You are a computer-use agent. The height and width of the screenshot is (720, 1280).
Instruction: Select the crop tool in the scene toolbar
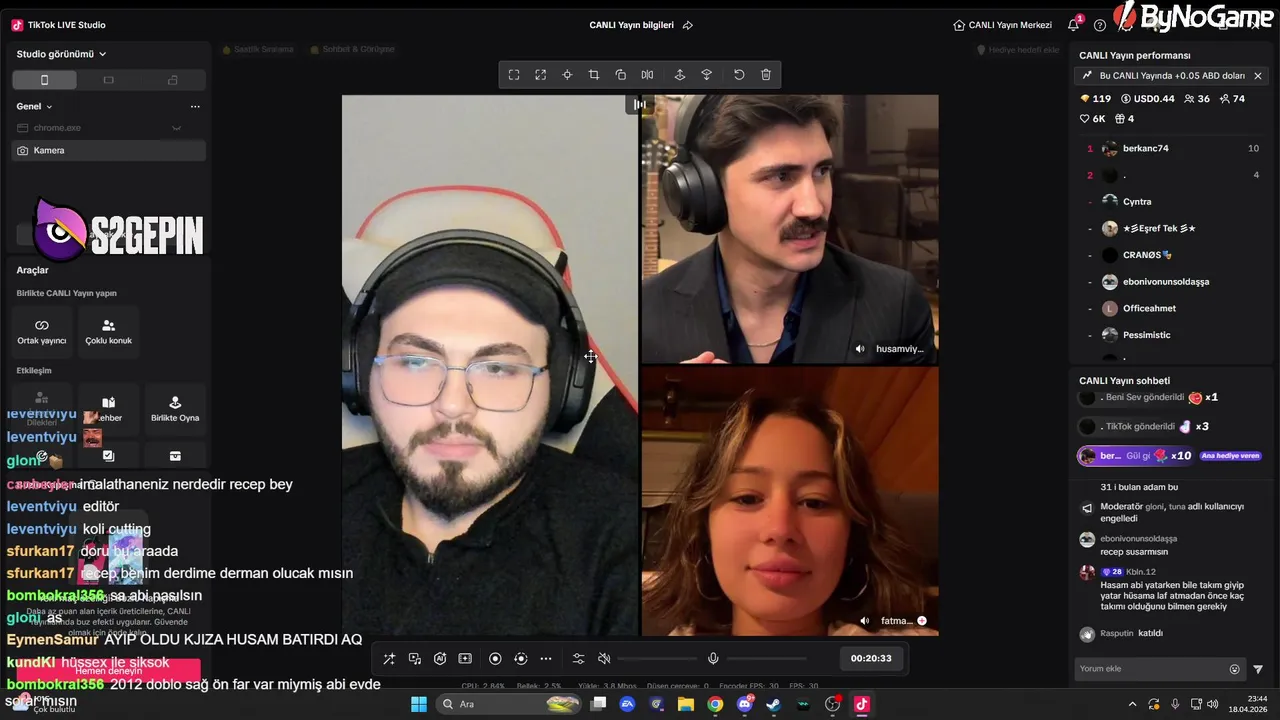pos(594,75)
